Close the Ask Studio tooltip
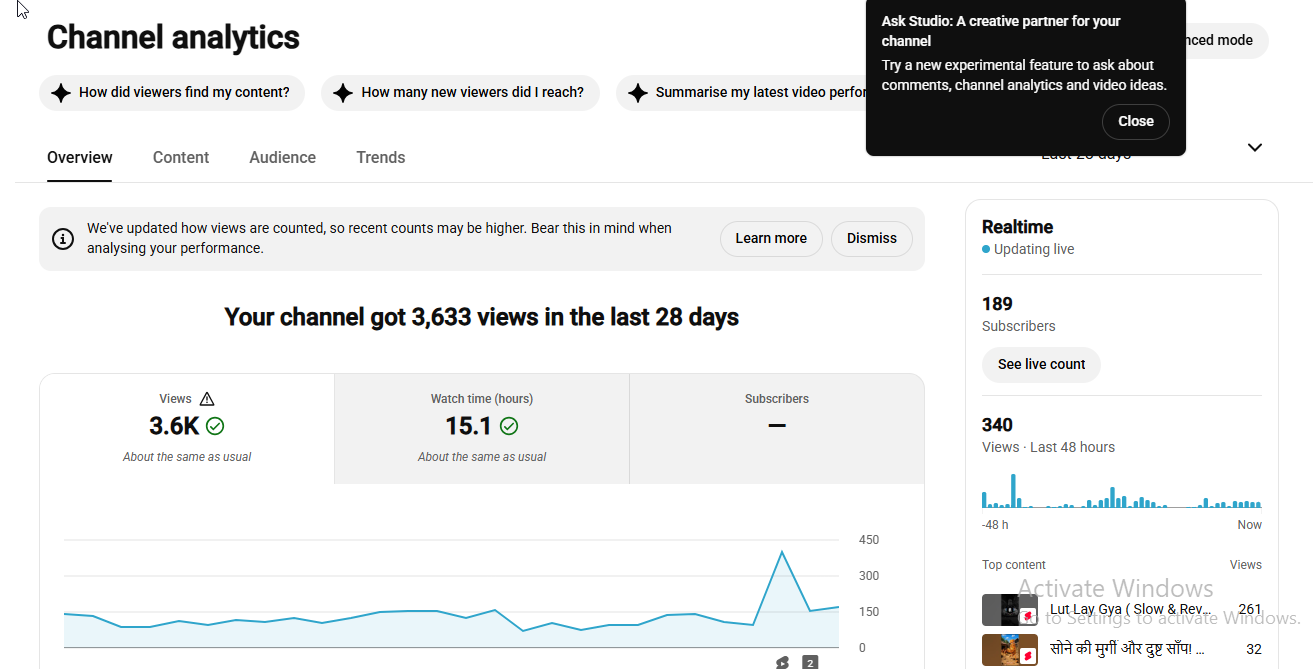 click(1136, 122)
